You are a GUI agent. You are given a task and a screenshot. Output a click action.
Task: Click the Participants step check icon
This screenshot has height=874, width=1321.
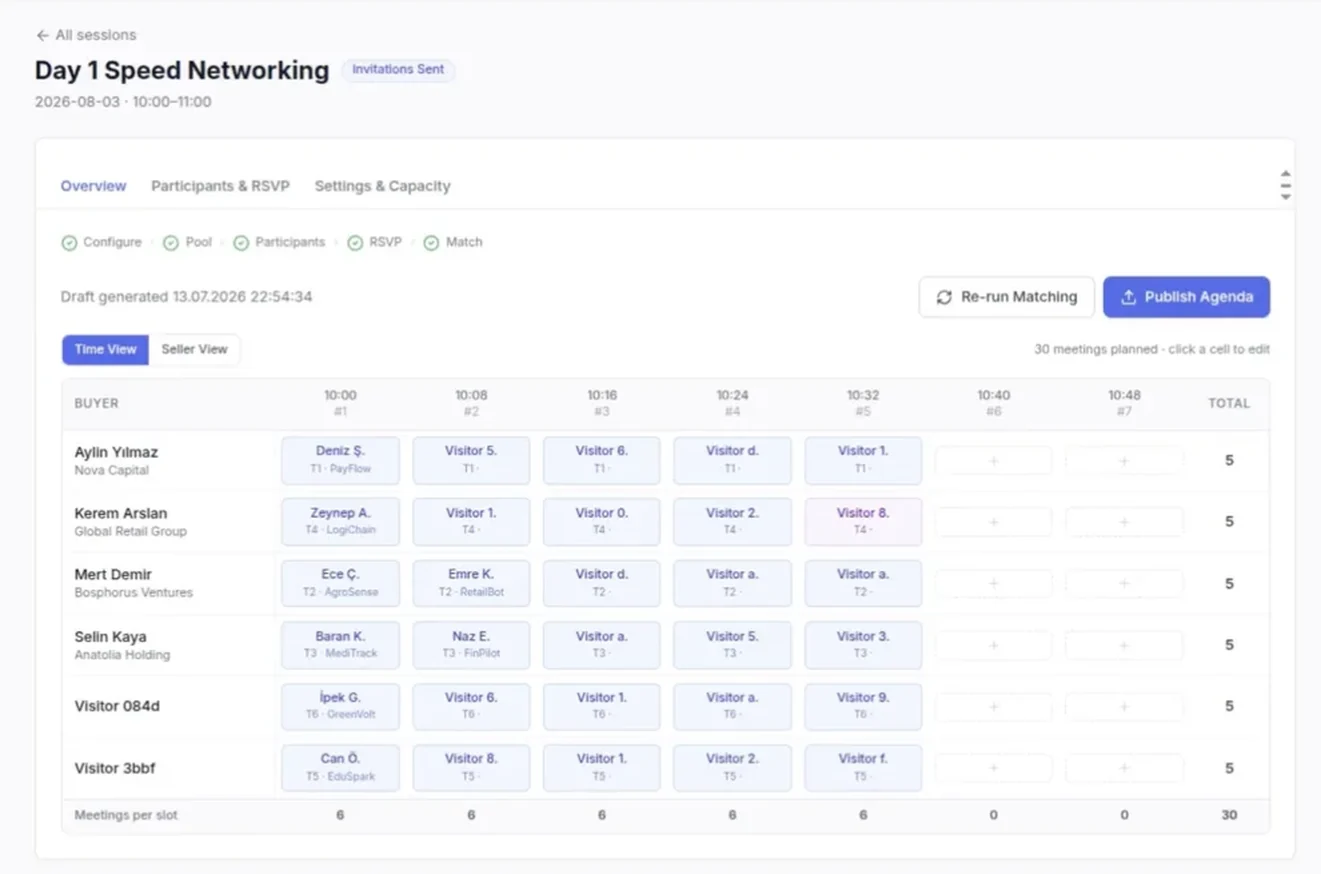[241, 243]
